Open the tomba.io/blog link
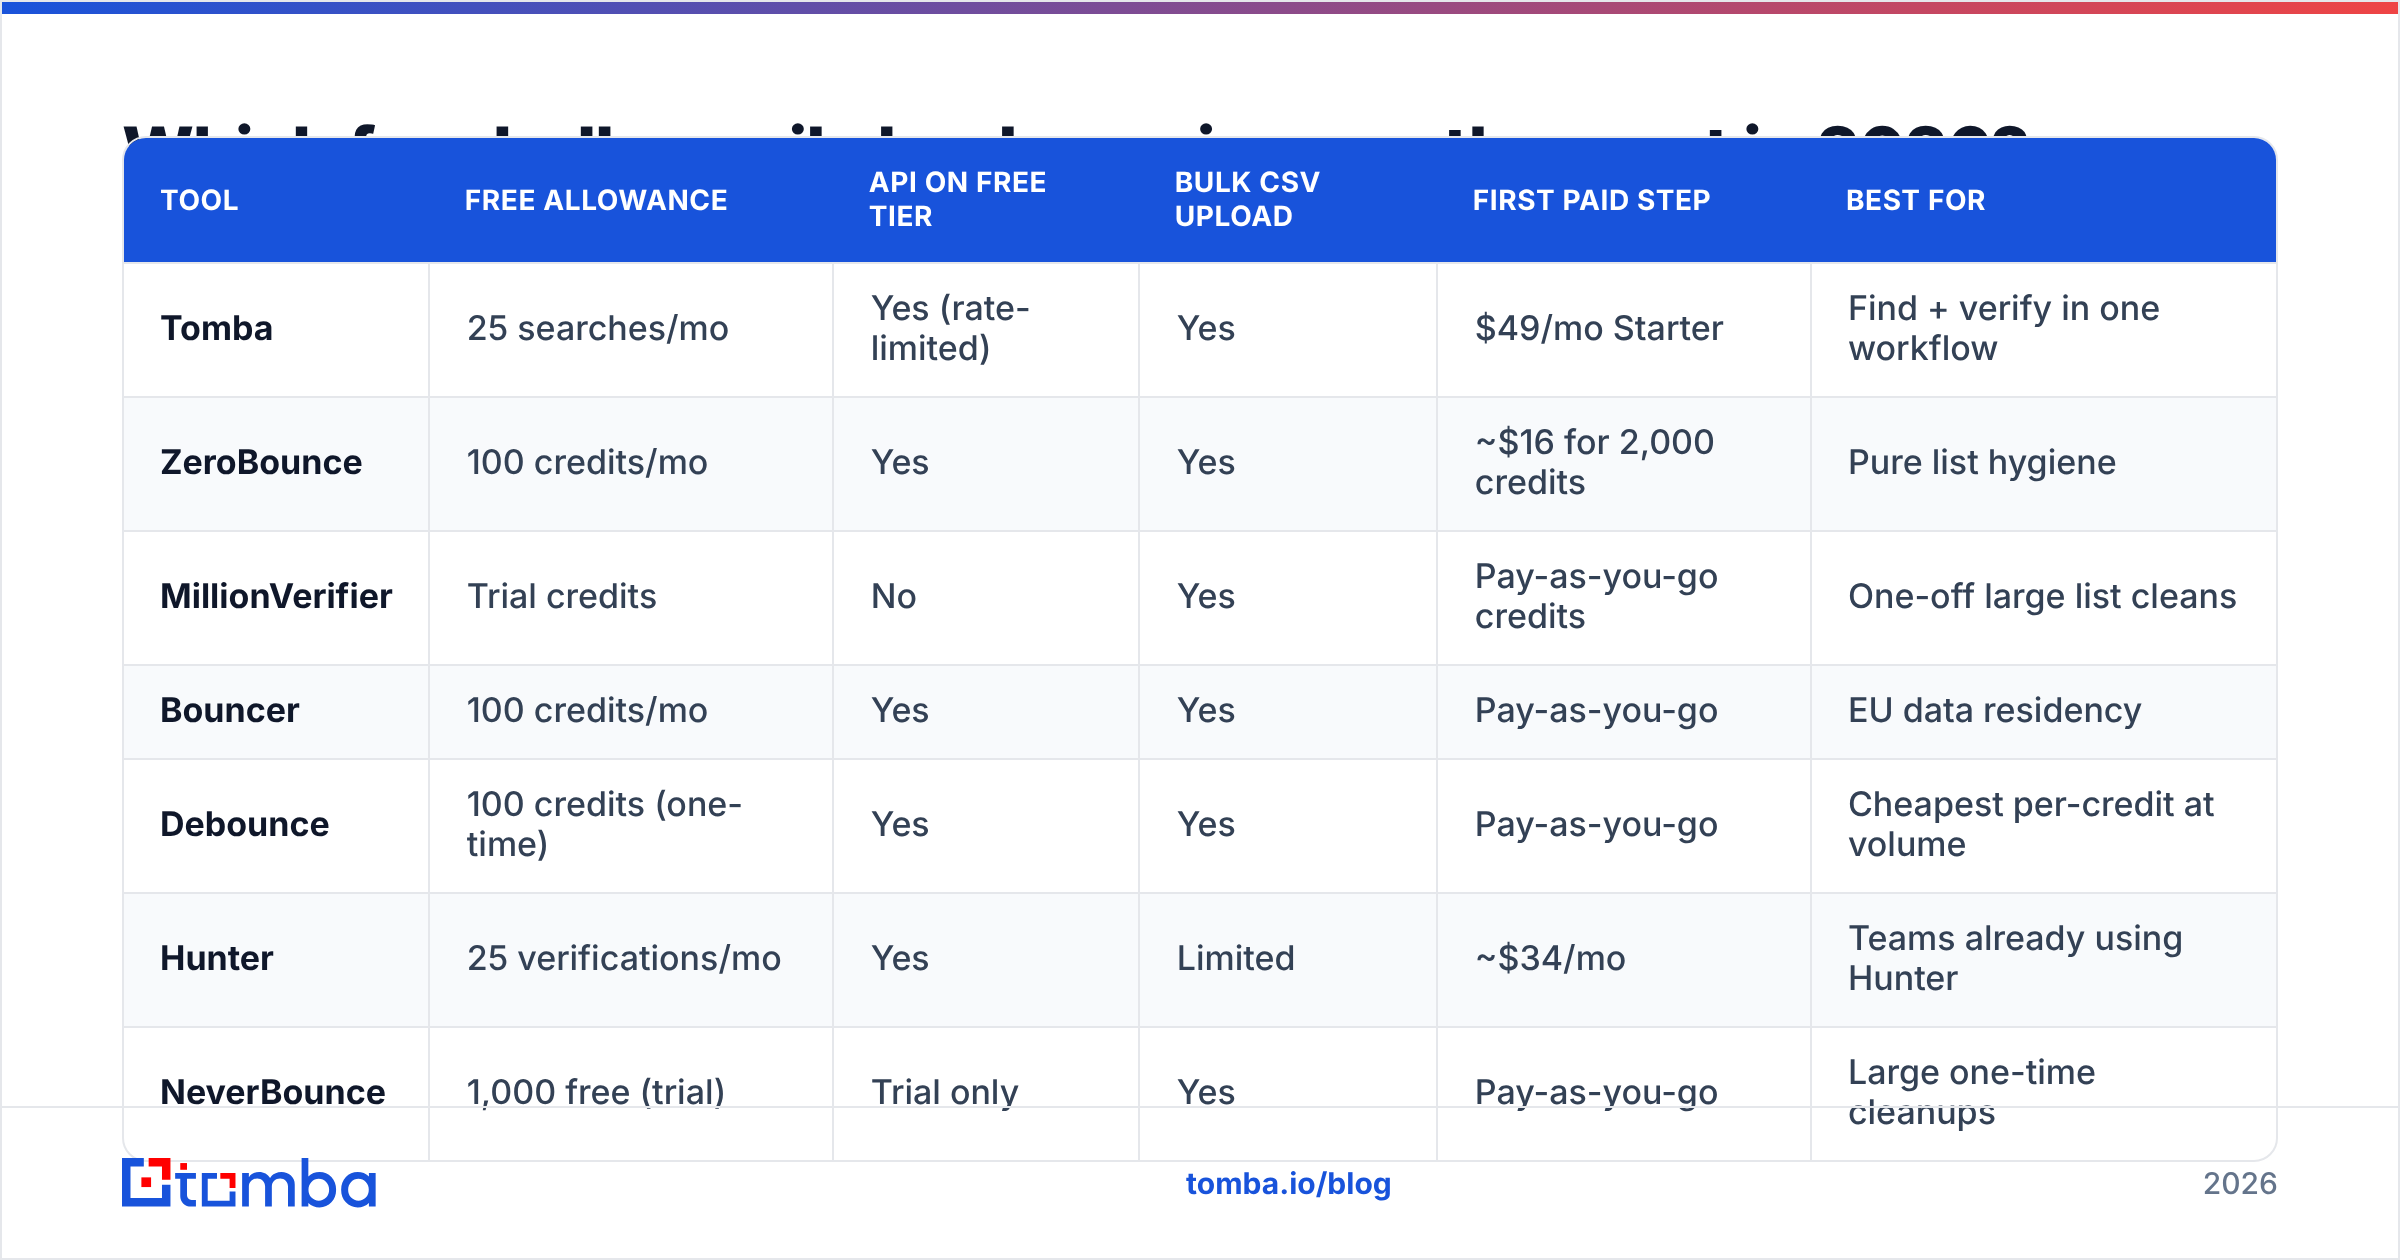The image size is (2400, 1260). click(1288, 1184)
